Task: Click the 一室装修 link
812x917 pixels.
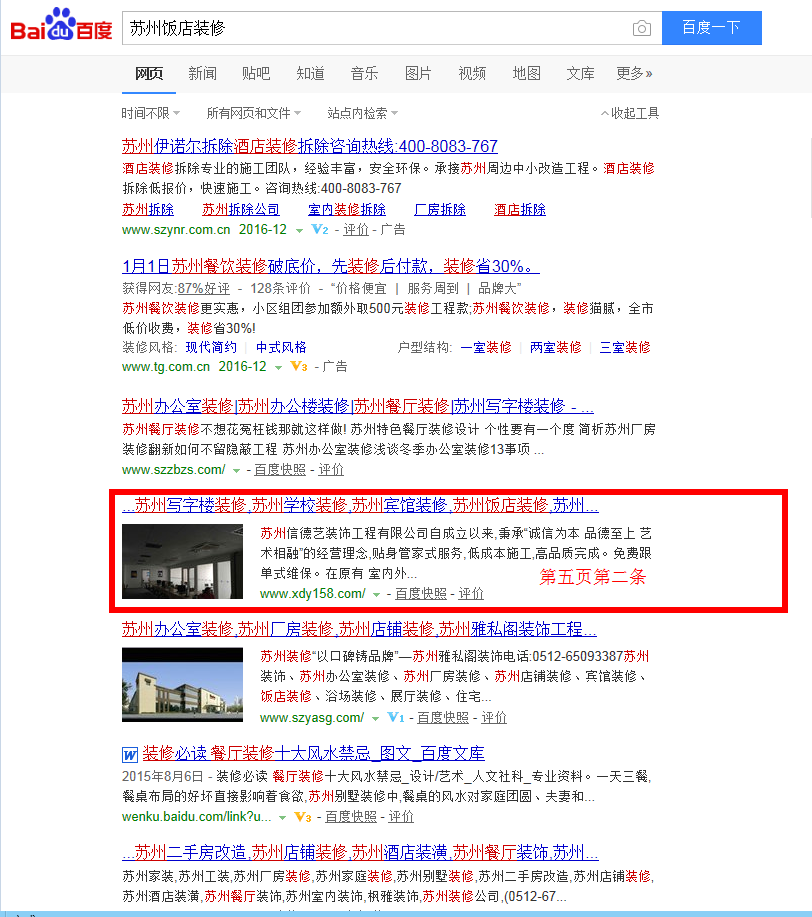Action: pos(486,347)
